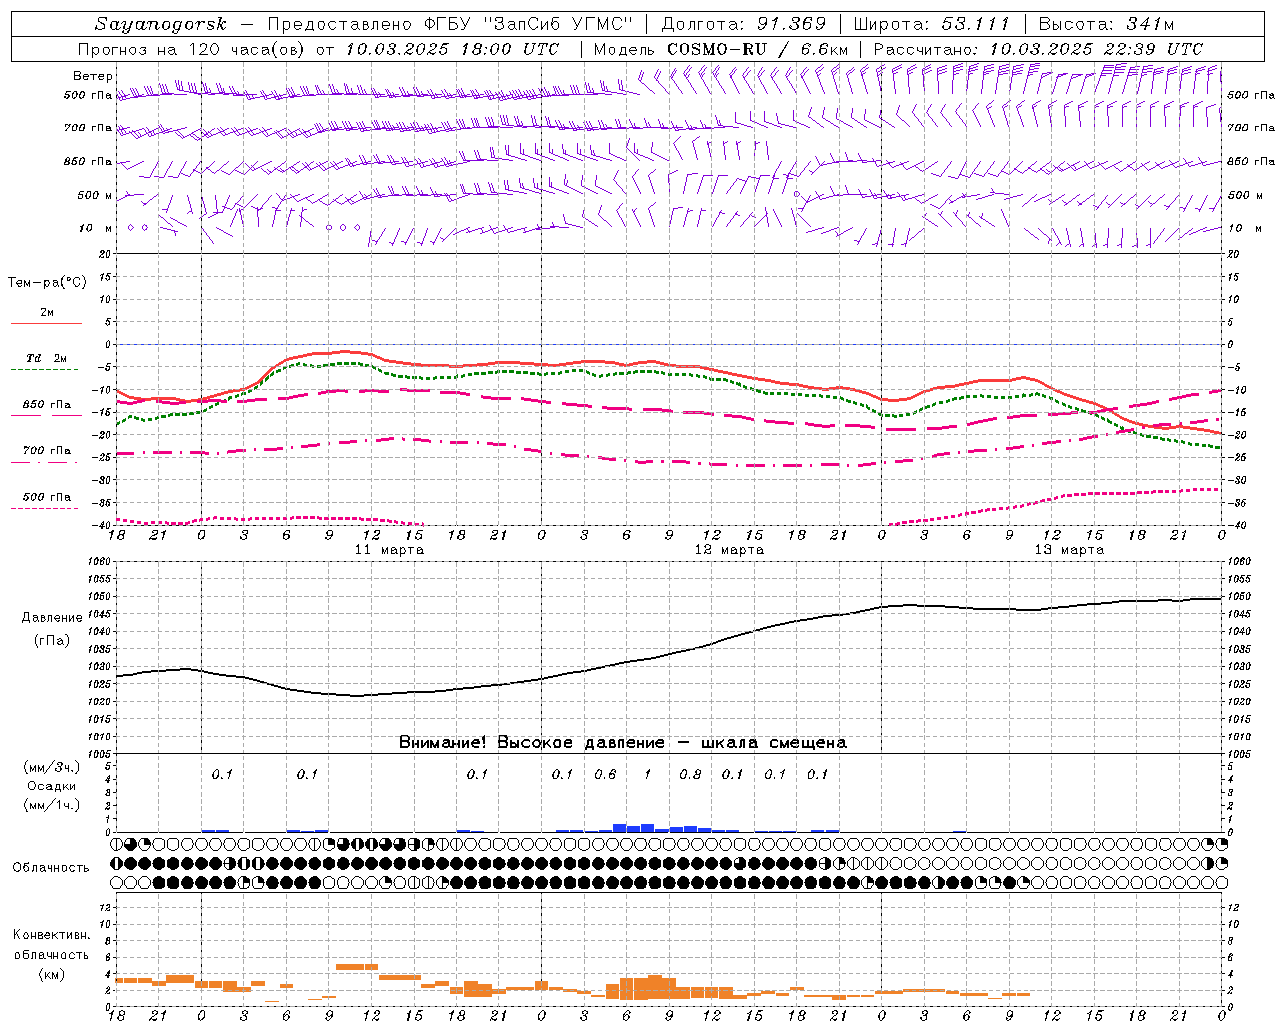Viewport: 1280px width, 1024px height.
Task: Click the Осадки precipitation label
Action: click(52, 786)
